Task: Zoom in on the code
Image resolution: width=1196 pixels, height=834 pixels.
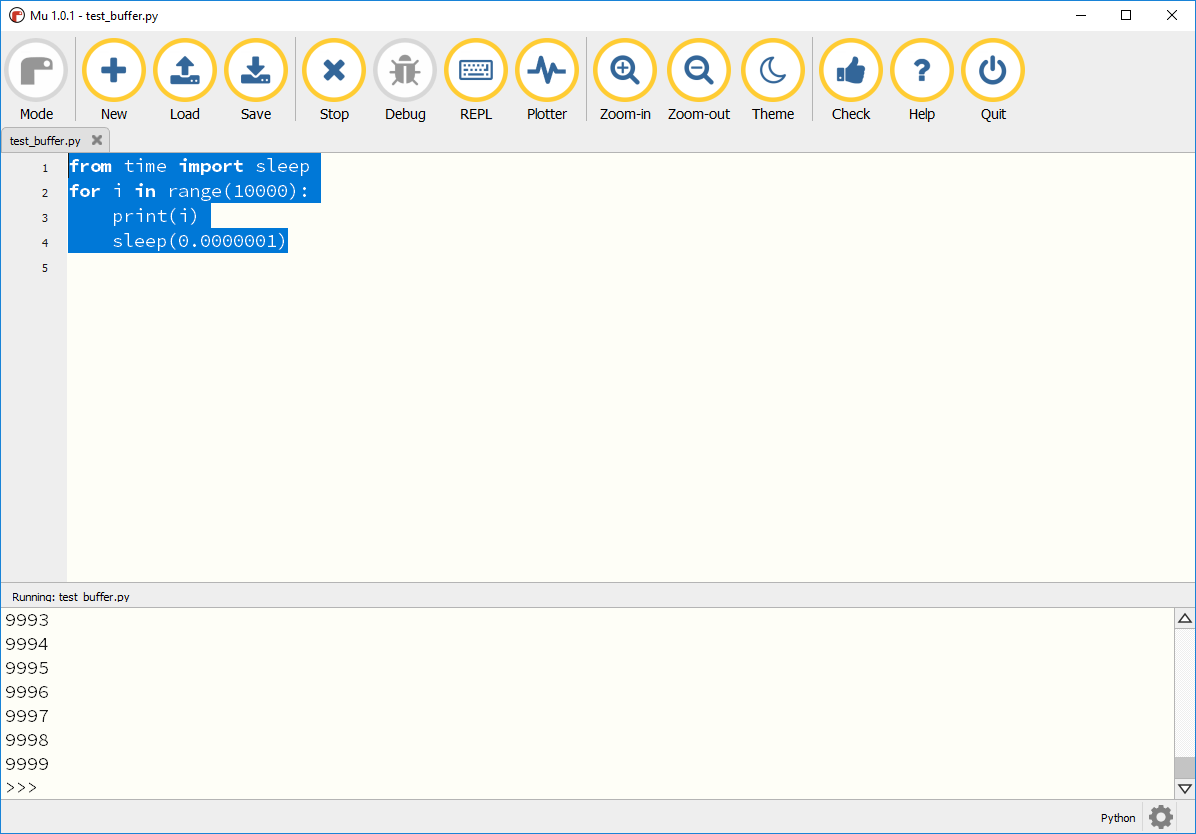Action: [624, 70]
